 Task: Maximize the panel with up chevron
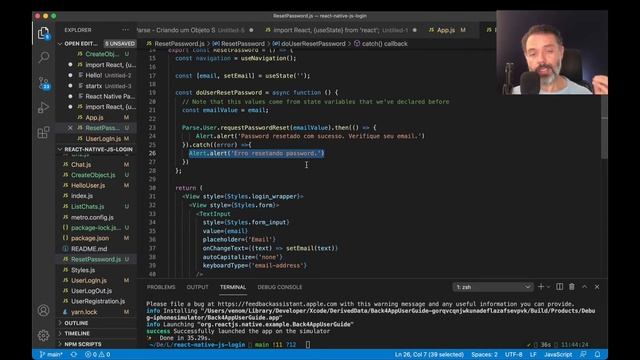click(584, 287)
